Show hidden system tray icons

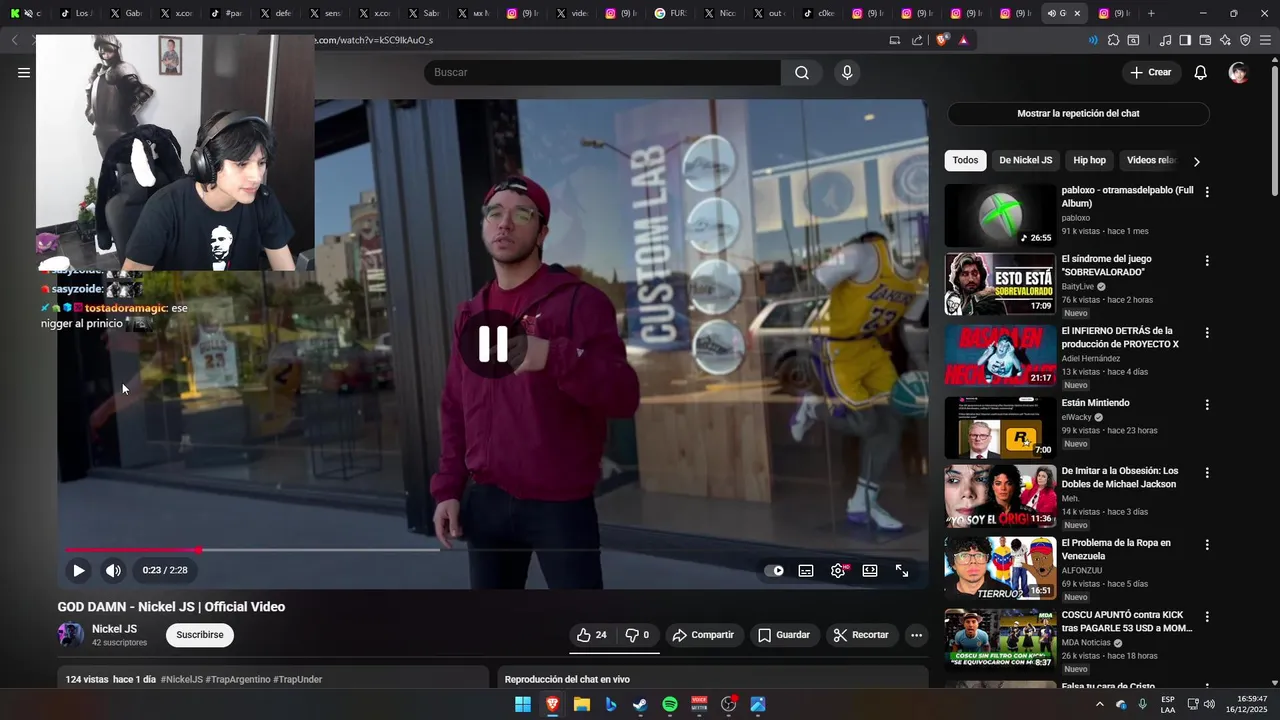click(1100, 704)
